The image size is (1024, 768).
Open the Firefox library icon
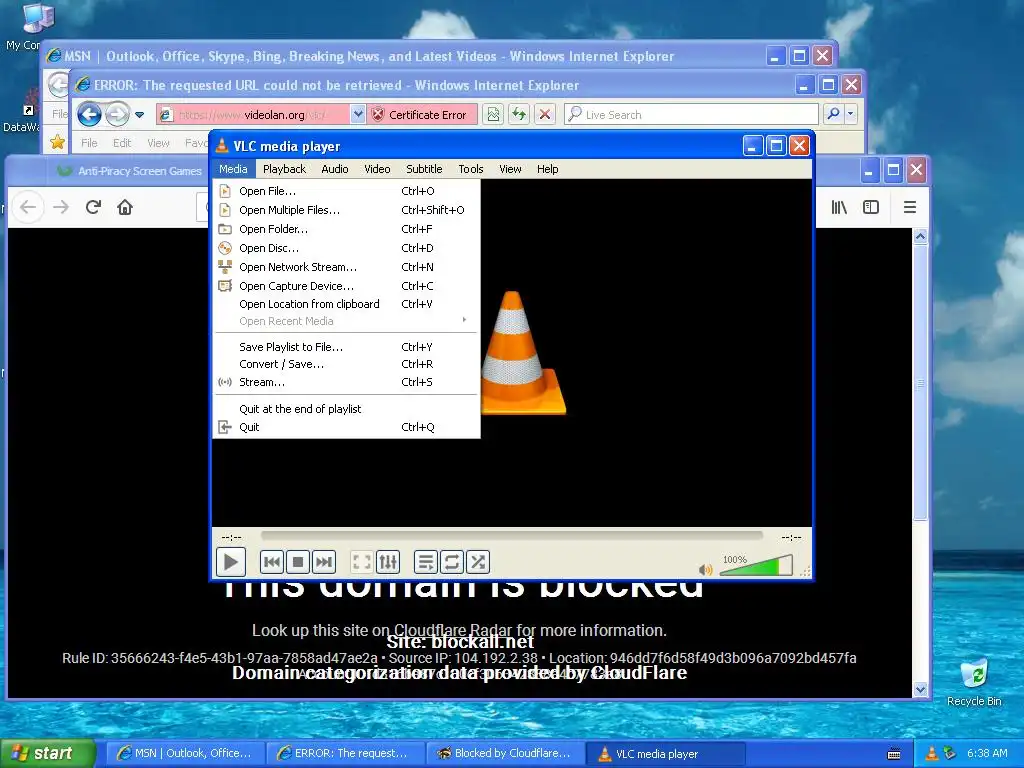(839, 207)
